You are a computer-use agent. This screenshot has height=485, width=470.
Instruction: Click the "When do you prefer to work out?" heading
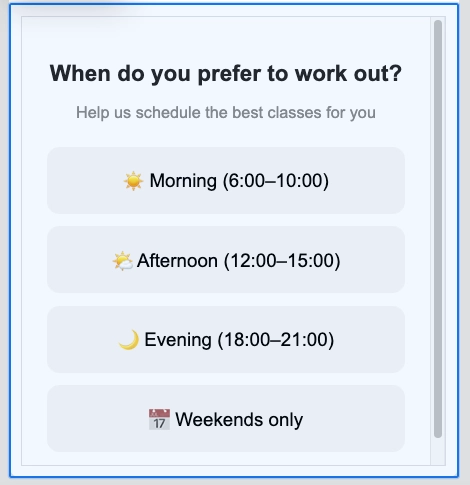click(x=226, y=73)
